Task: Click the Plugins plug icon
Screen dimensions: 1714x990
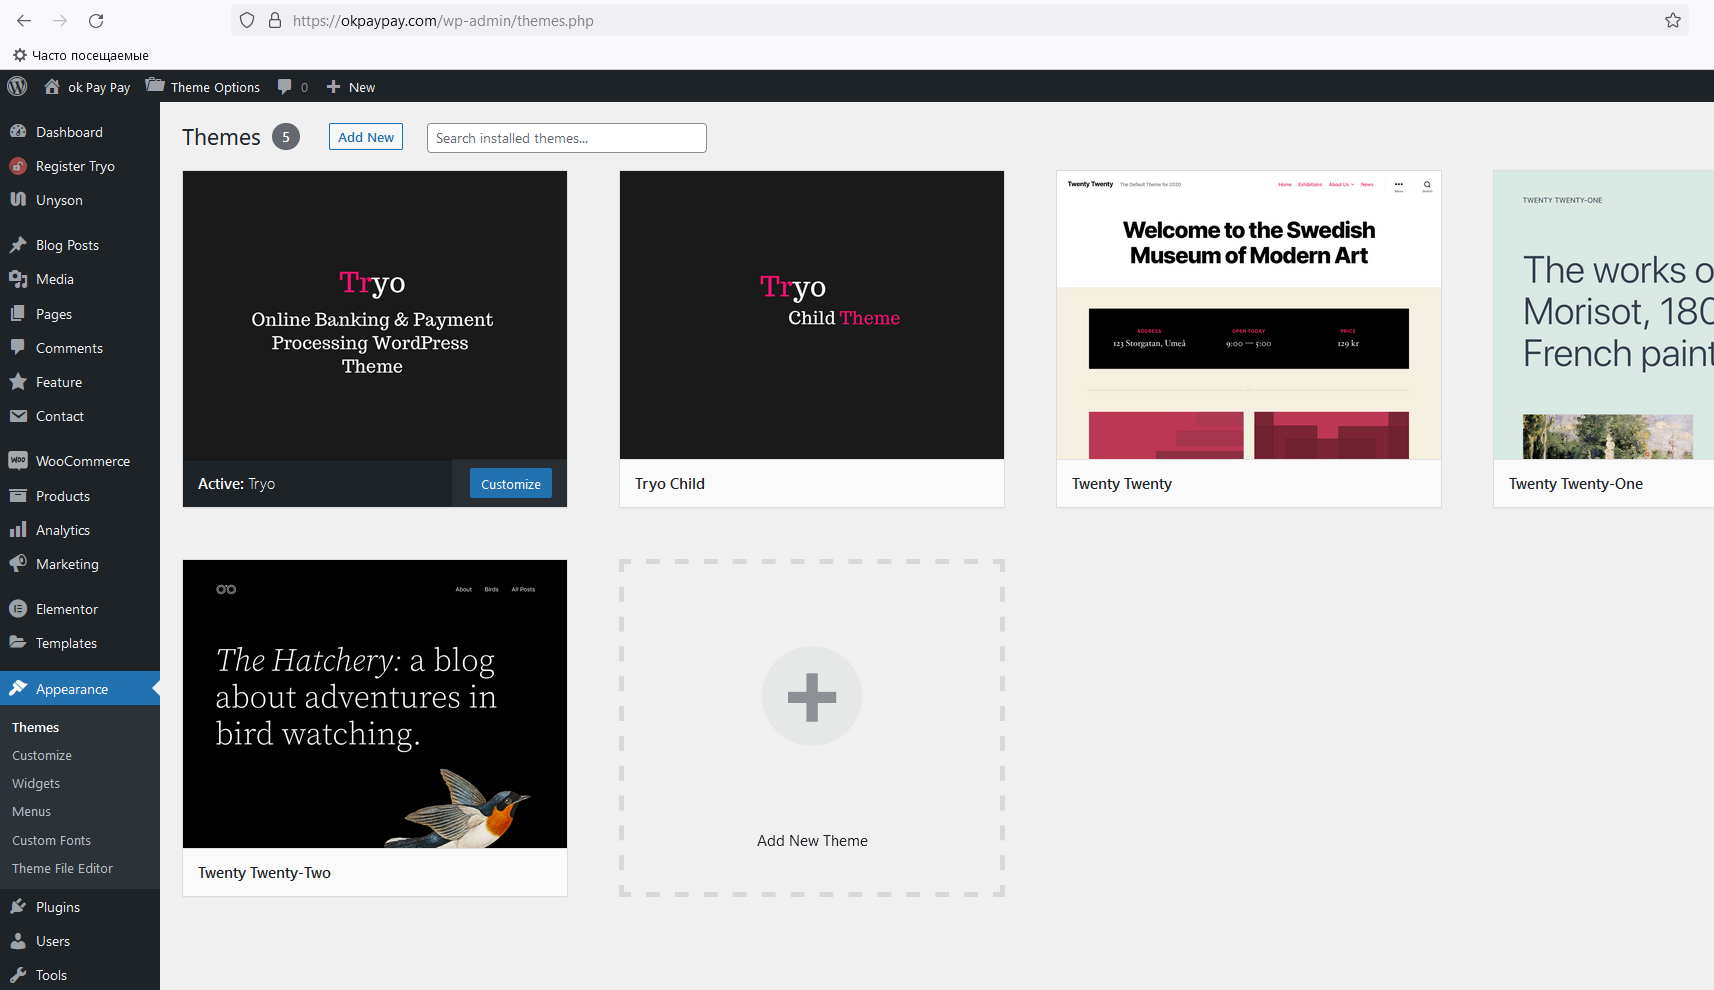Action: [18, 906]
